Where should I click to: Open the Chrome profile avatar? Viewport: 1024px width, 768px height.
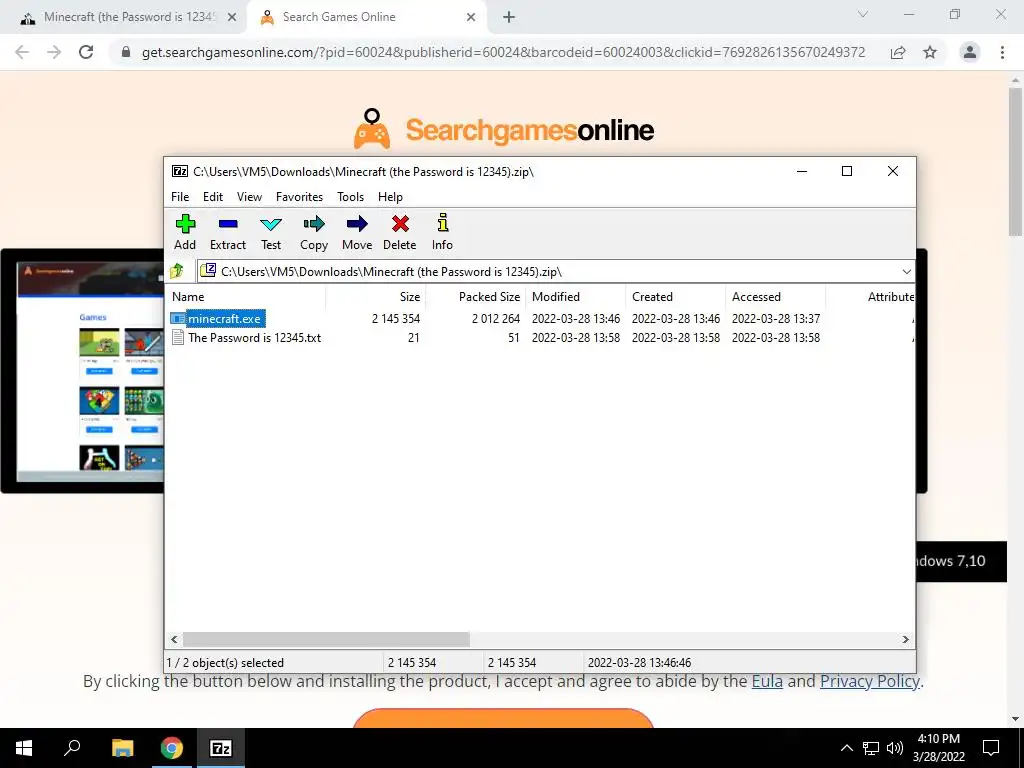click(x=970, y=52)
